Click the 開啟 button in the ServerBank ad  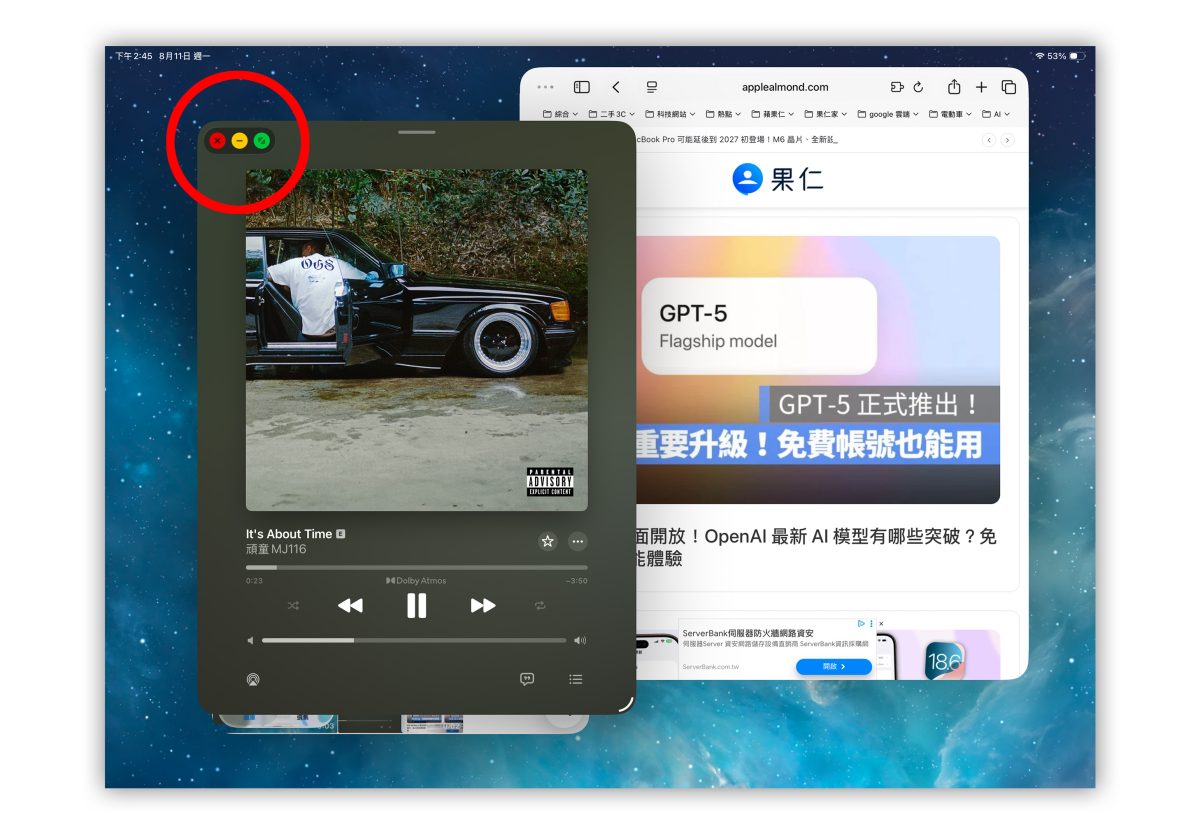point(835,666)
